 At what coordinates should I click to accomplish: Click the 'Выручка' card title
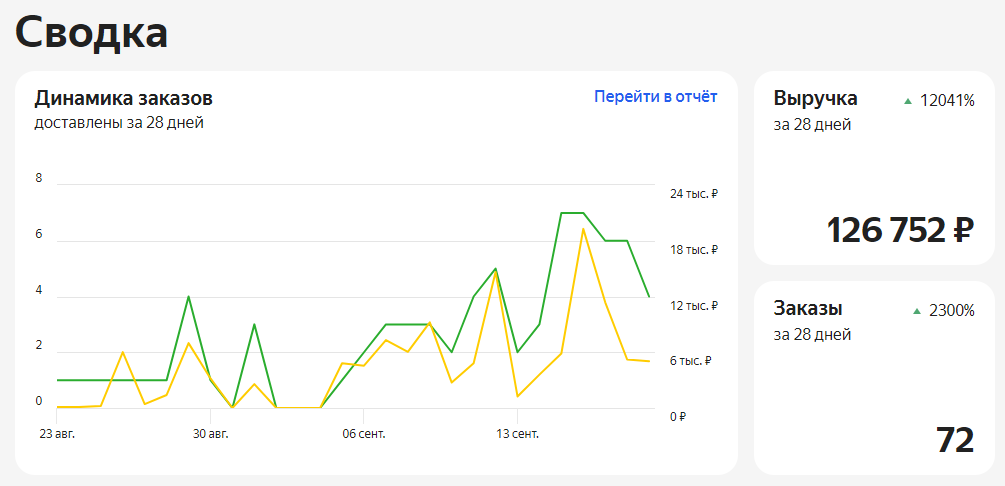(815, 98)
